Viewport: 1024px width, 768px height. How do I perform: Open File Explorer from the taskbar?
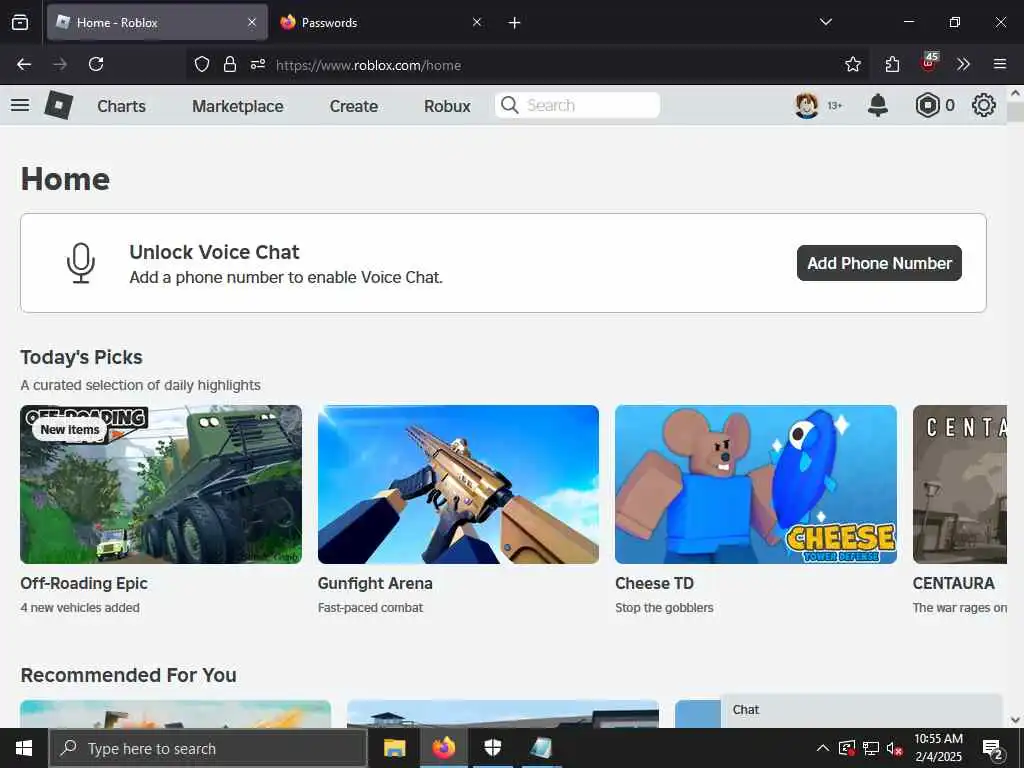(x=394, y=748)
